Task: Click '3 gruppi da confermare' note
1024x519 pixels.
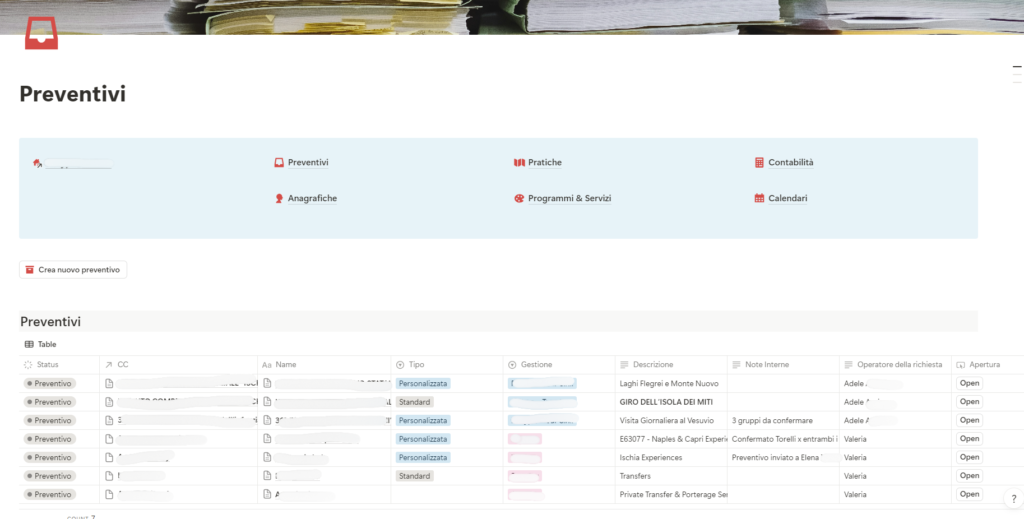Action: click(x=772, y=420)
